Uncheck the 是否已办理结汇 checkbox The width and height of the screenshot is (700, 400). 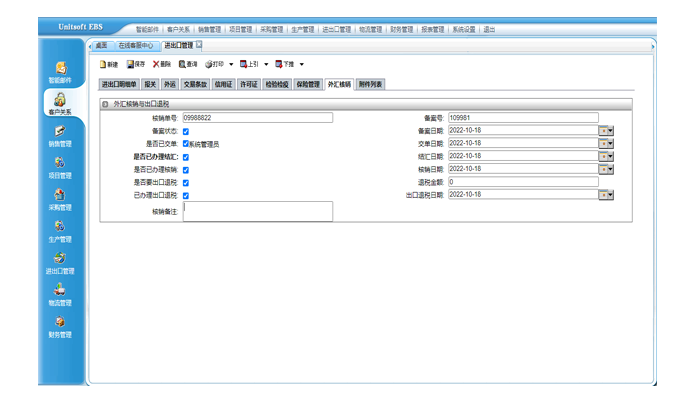click(x=186, y=157)
